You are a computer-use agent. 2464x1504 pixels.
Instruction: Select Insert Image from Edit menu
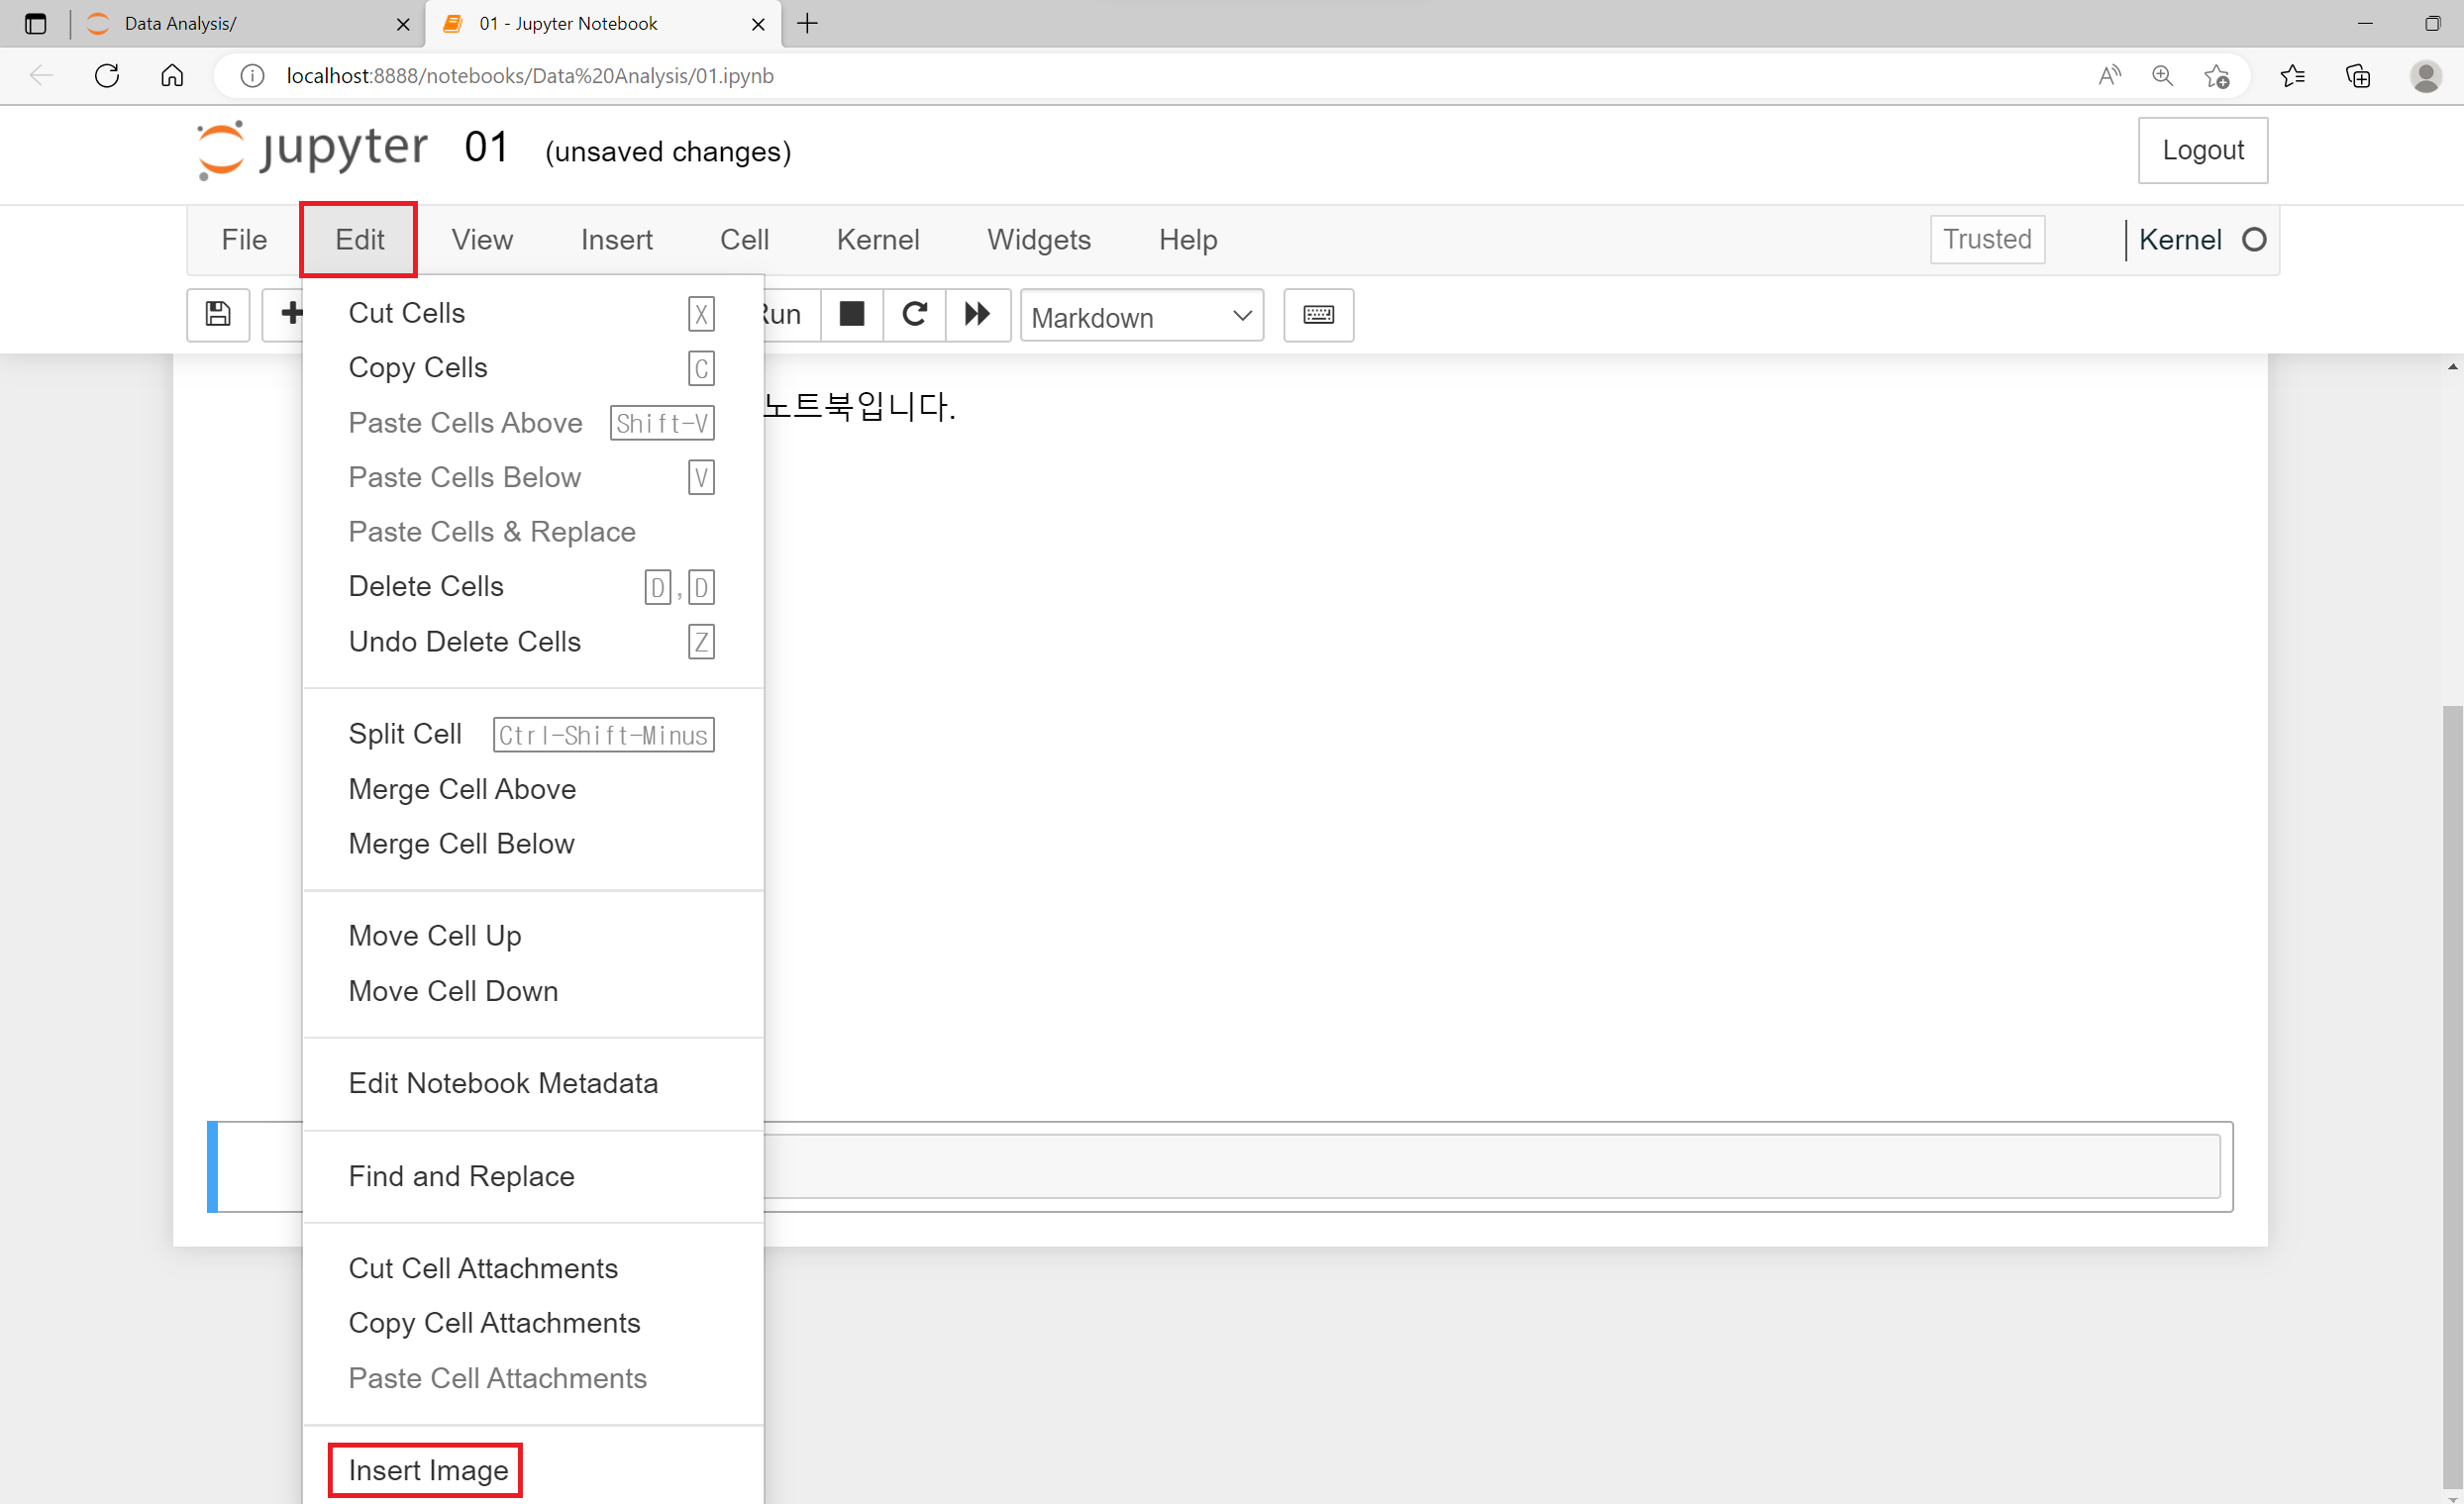428,1469
